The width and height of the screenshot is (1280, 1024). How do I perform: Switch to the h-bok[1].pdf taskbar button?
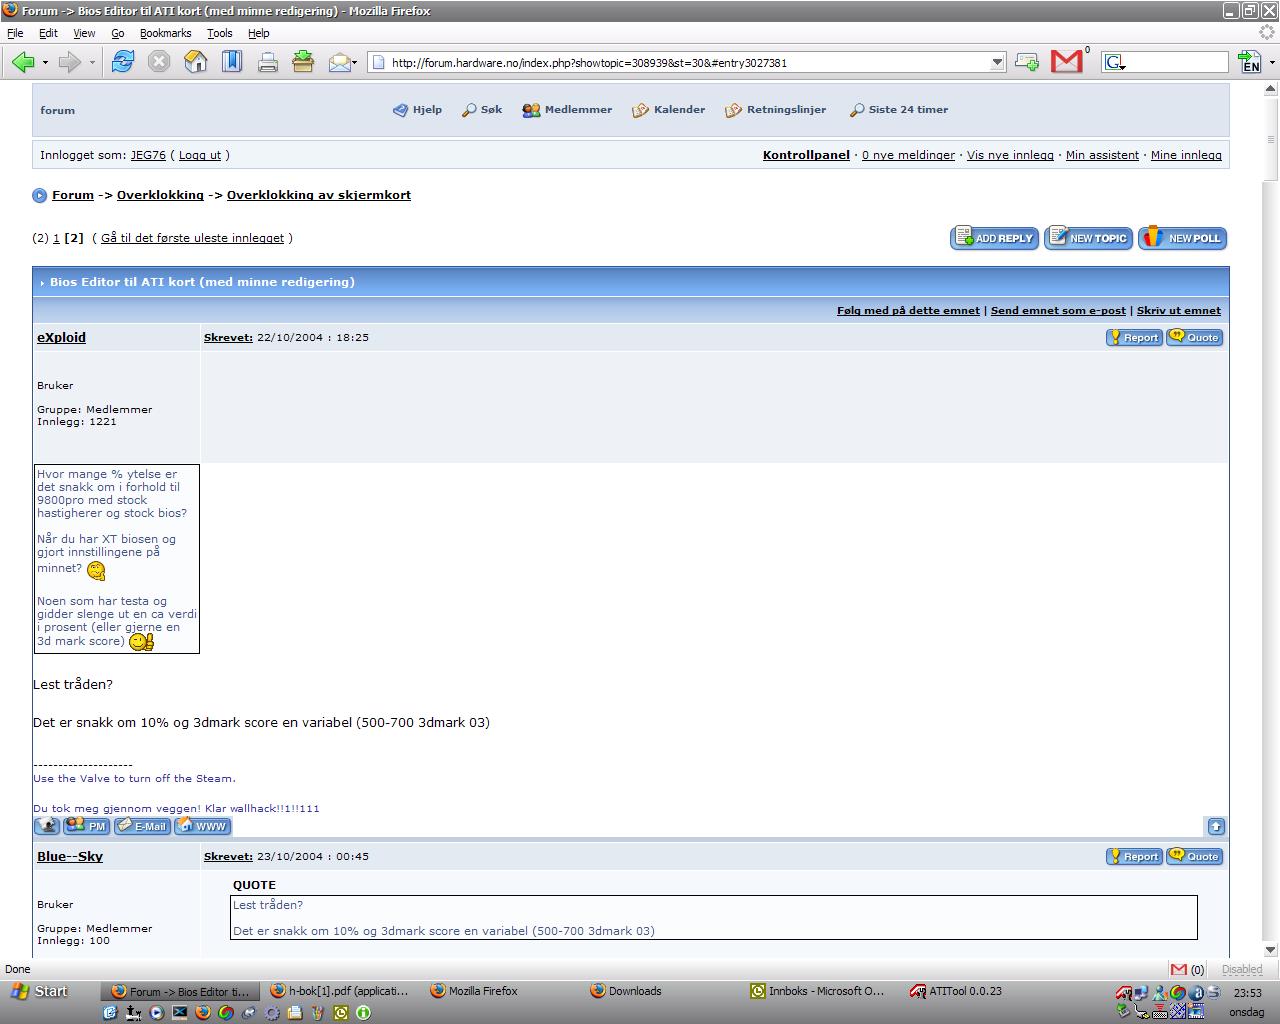click(x=340, y=991)
